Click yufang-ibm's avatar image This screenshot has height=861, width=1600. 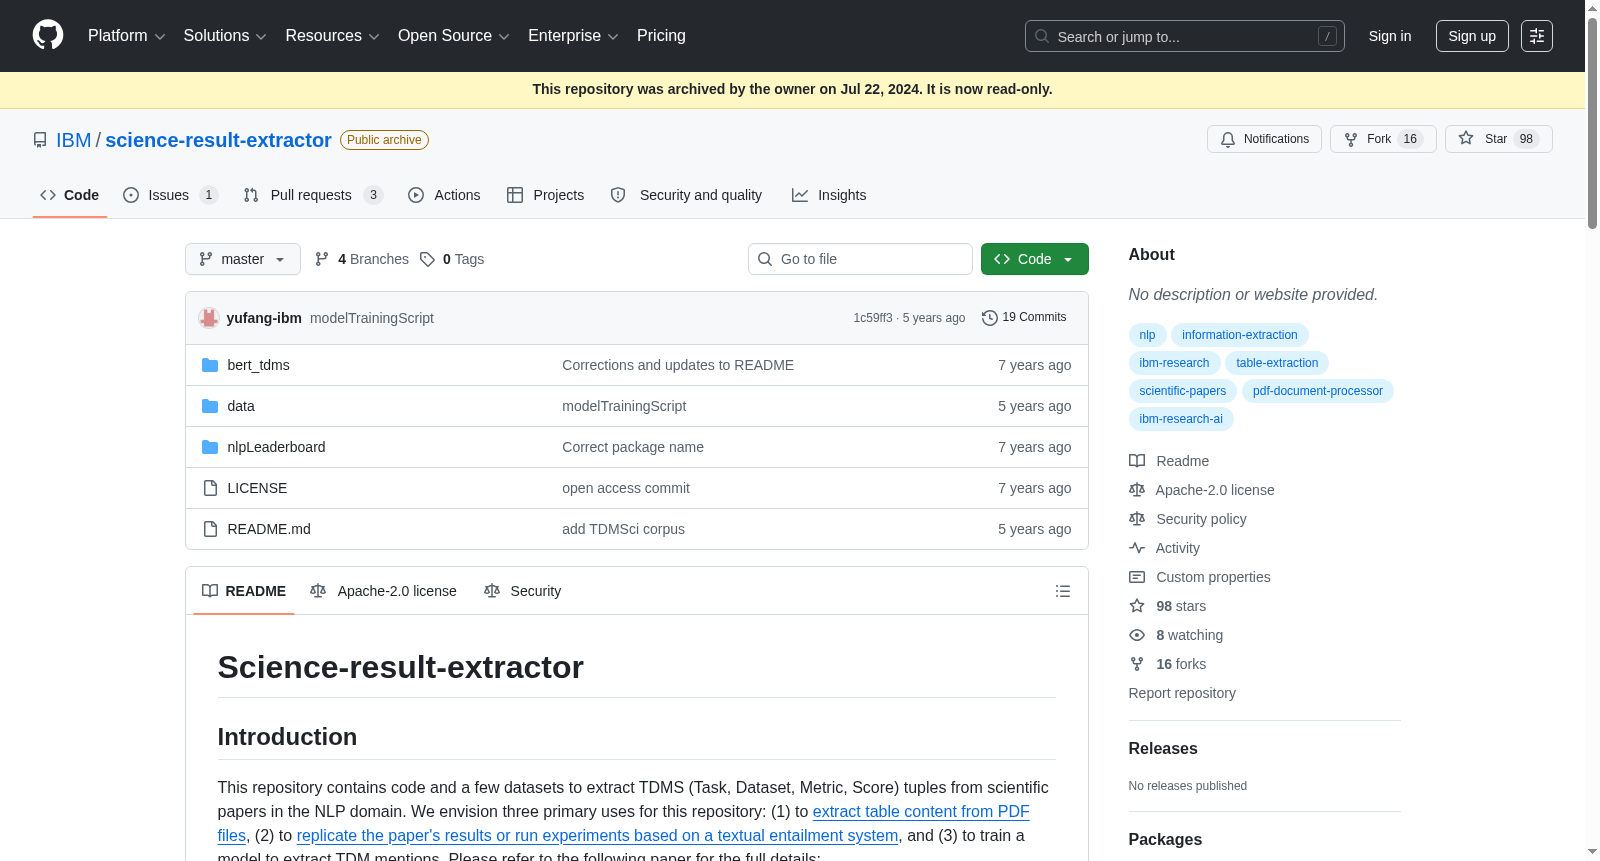click(x=209, y=318)
